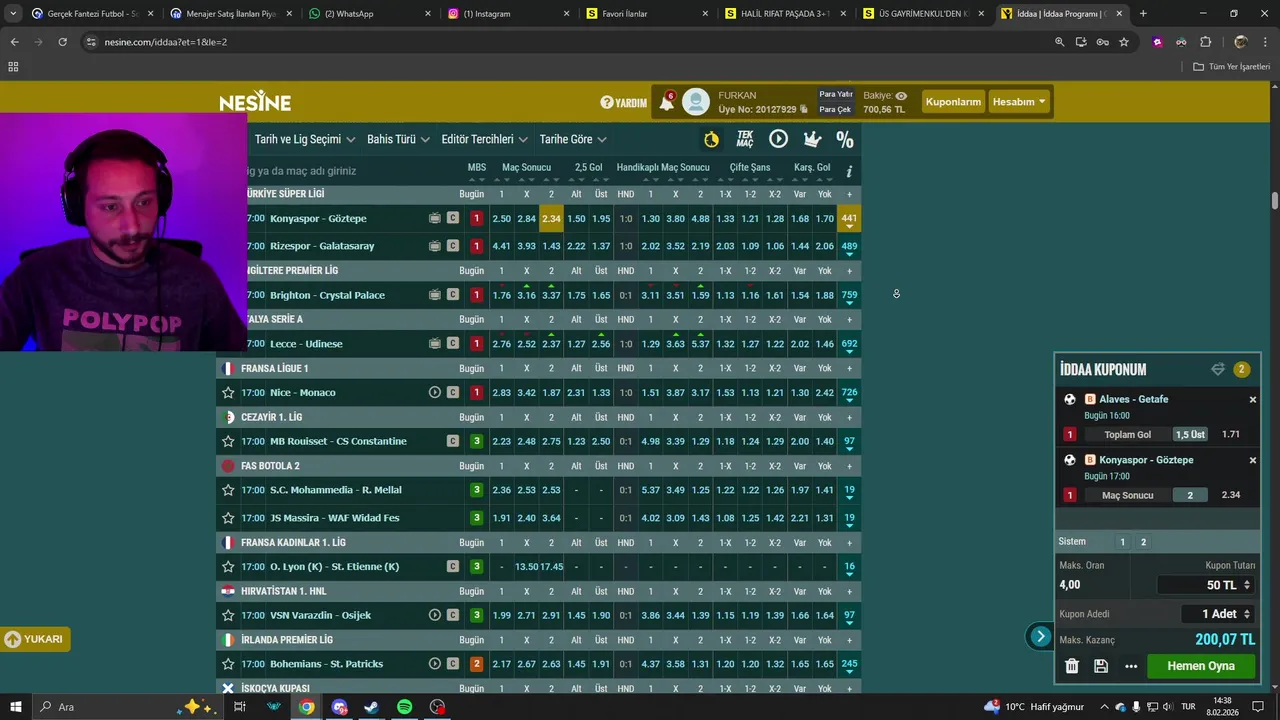The height and width of the screenshot is (720, 1280).
Task: Click Para Yatır deposit button
Action: (x=836, y=94)
